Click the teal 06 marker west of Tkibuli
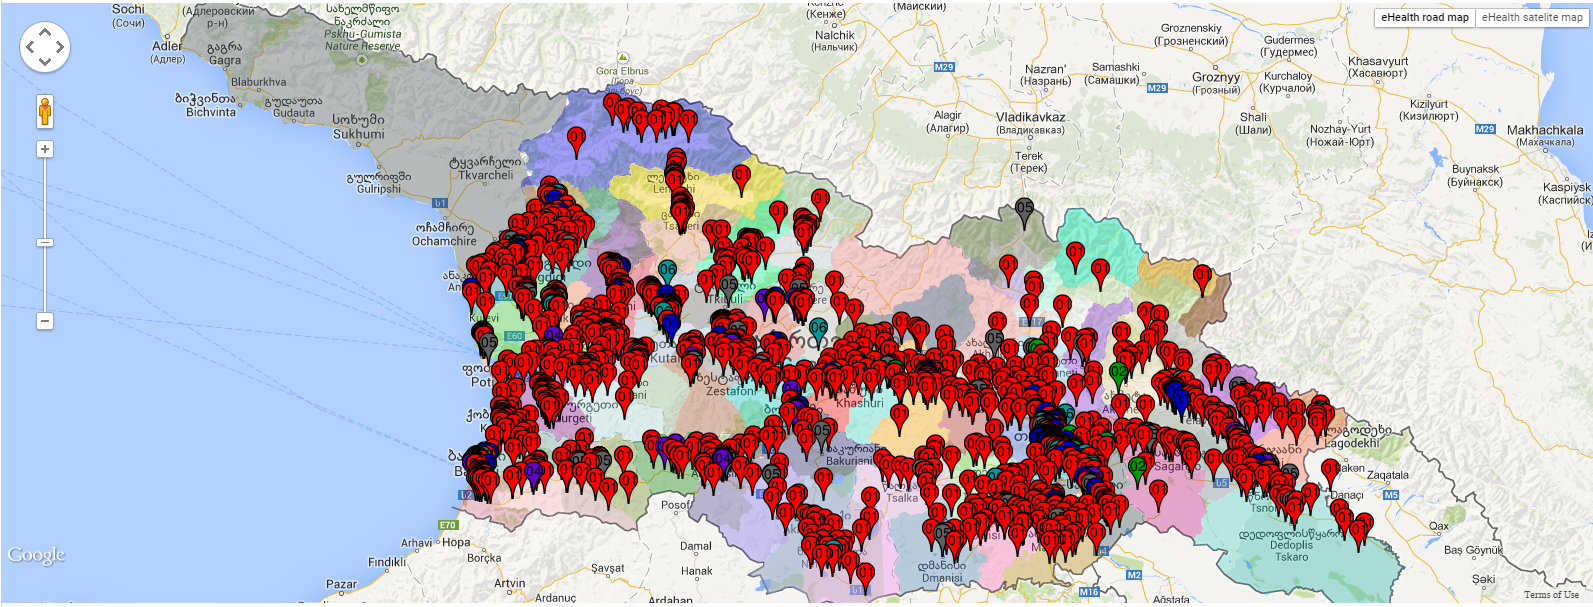Viewport: 1593px width, 607px height. coord(667,271)
